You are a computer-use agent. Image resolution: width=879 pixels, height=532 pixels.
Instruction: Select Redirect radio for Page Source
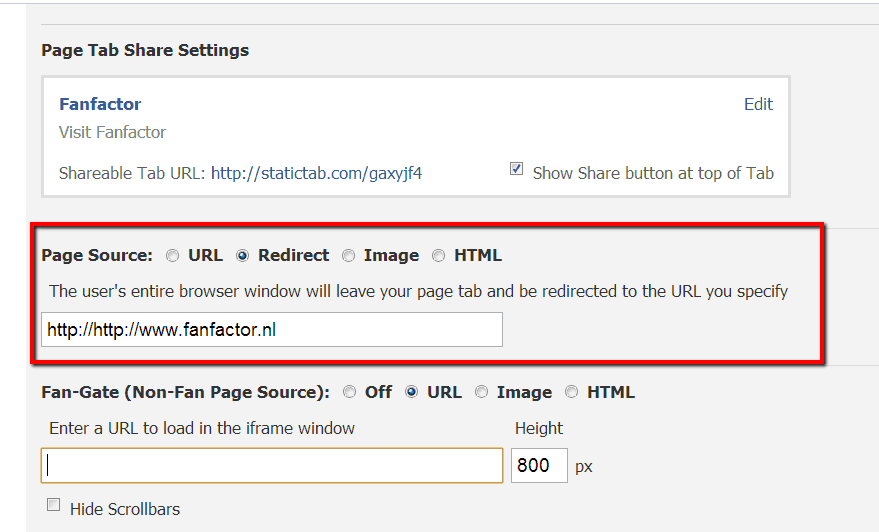242,256
